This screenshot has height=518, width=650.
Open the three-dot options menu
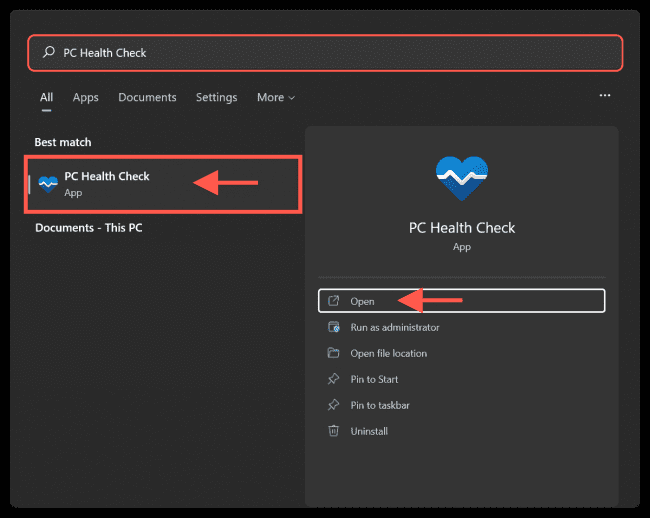[x=605, y=95]
